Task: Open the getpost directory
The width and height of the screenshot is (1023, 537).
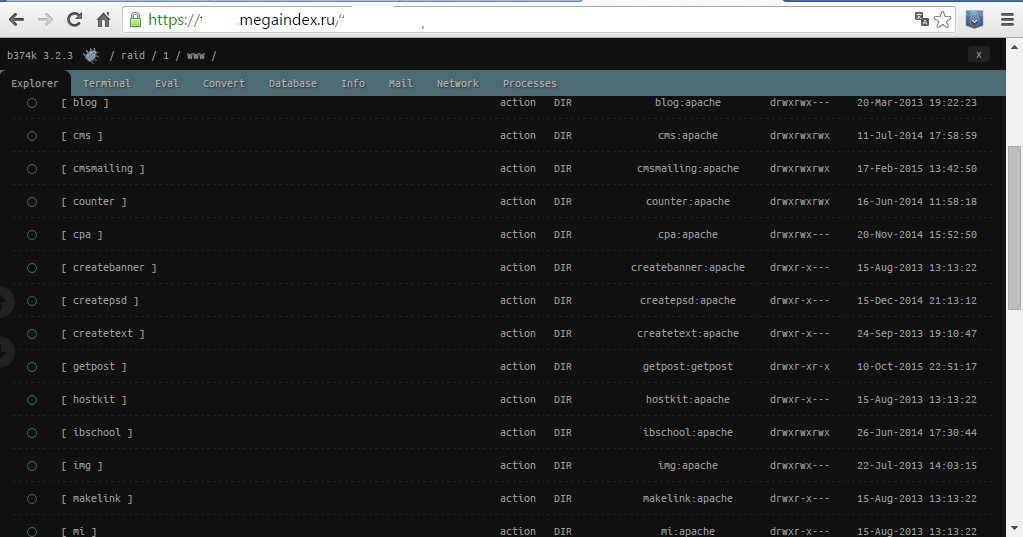Action: click(94, 367)
